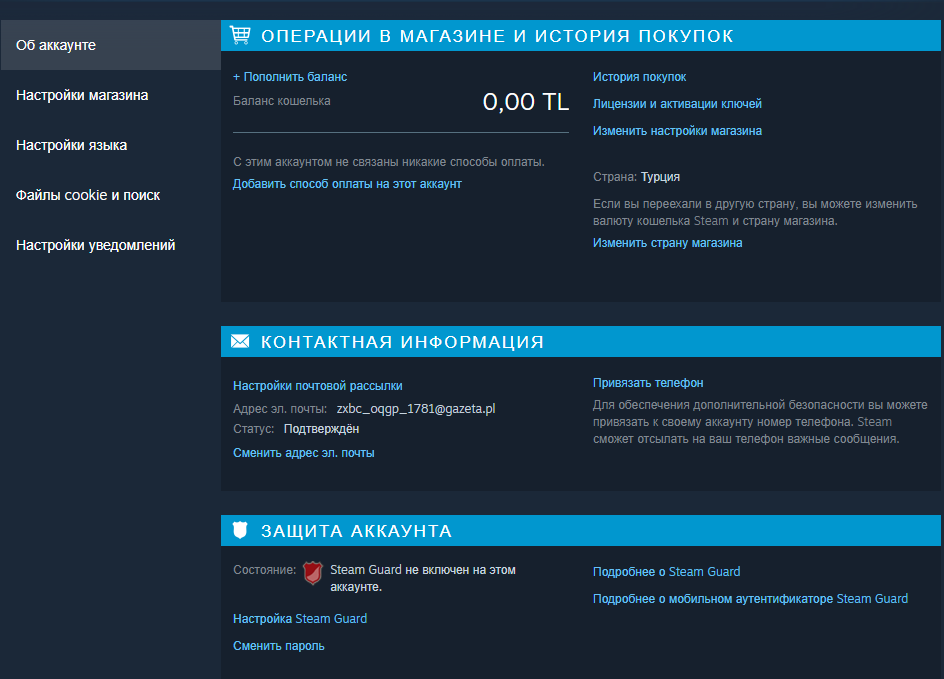Click the Баланс кошелька label
The width and height of the screenshot is (944, 679).
point(282,101)
